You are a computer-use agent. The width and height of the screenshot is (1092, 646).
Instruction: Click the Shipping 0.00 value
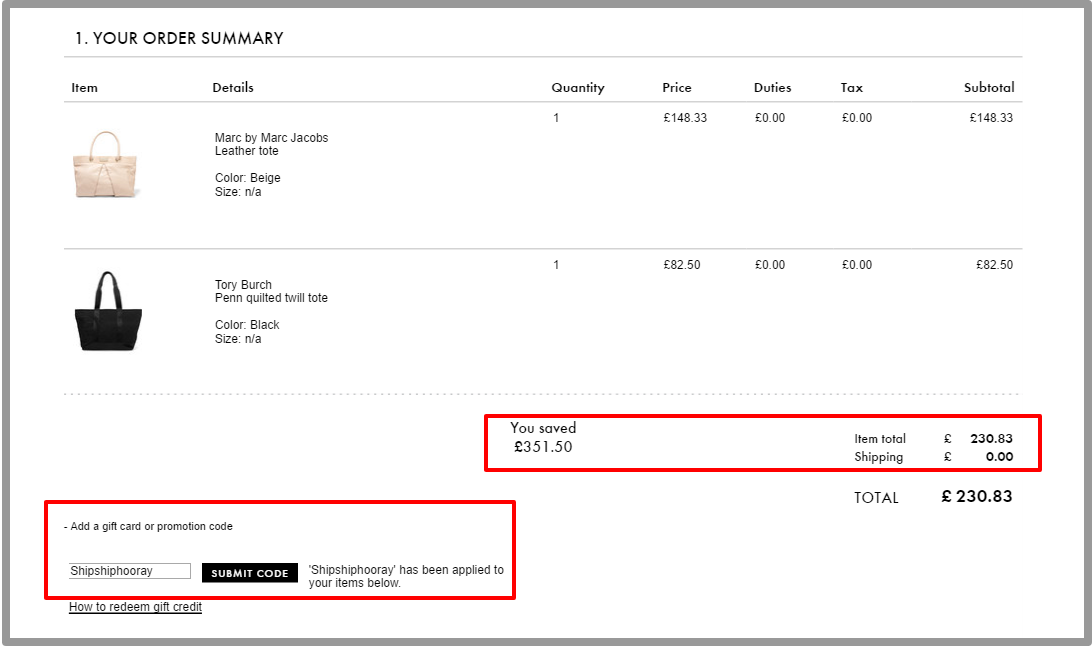999,457
